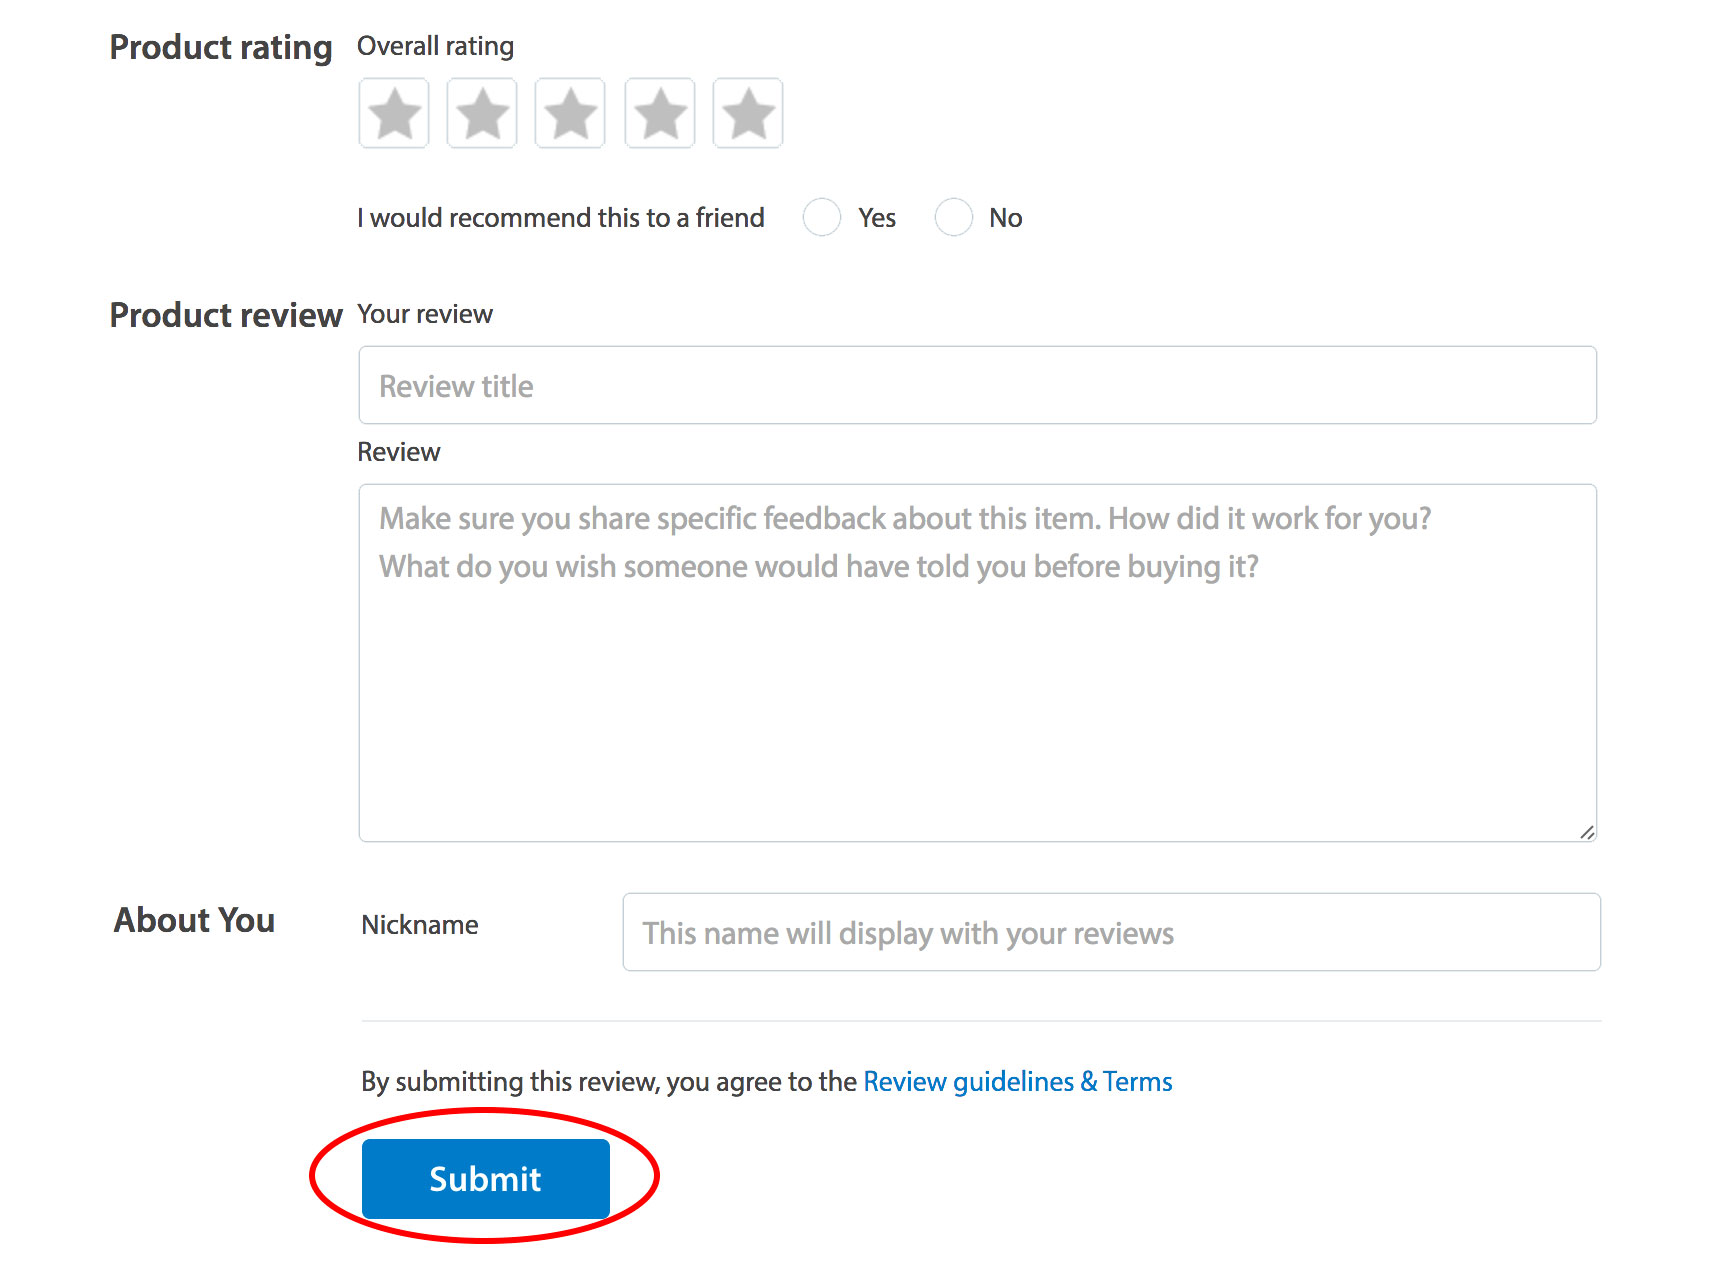The height and width of the screenshot is (1265, 1736).
Task: Rate the product one star
Action: coord(394,113)
